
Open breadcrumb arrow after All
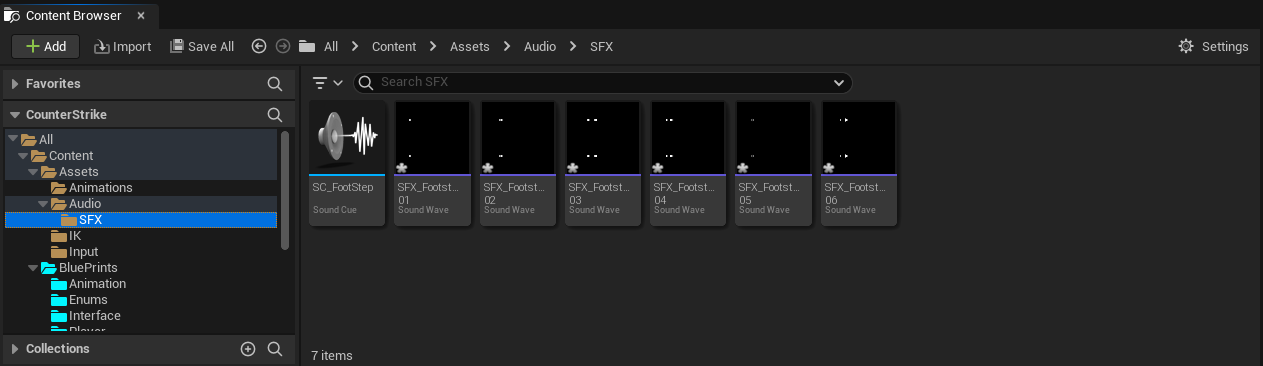coord(356,46)
